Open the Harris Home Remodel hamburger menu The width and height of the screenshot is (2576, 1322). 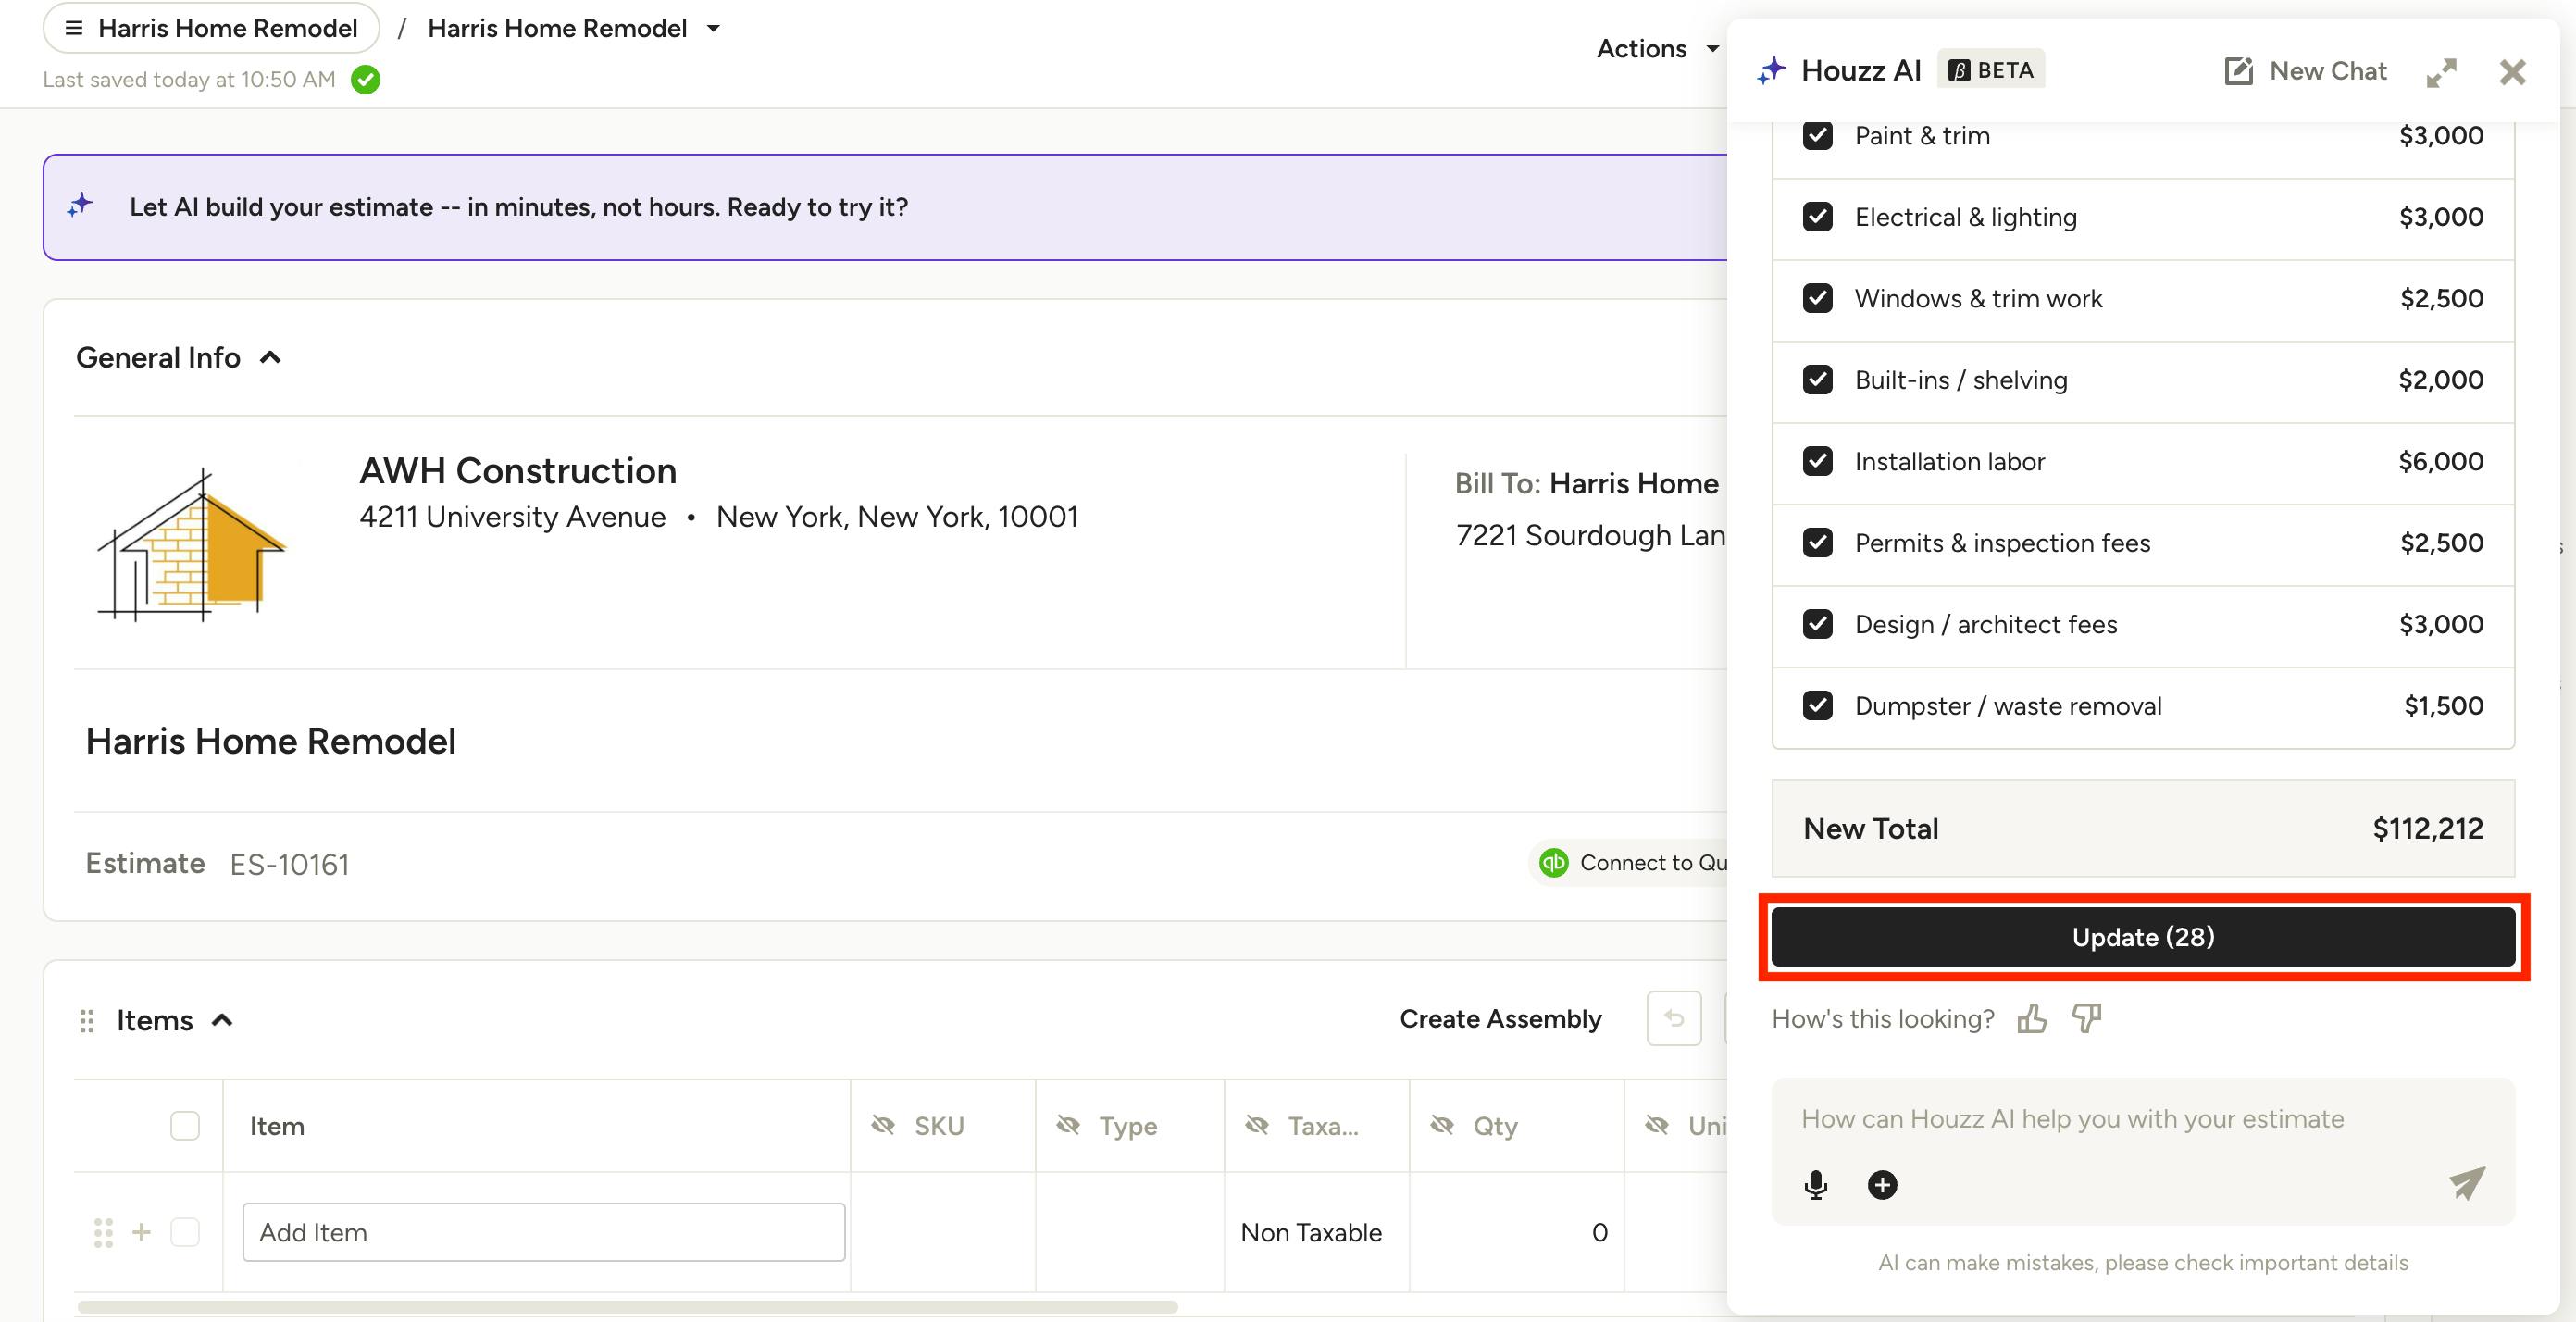pyautogui.click(x=74, y=28)
